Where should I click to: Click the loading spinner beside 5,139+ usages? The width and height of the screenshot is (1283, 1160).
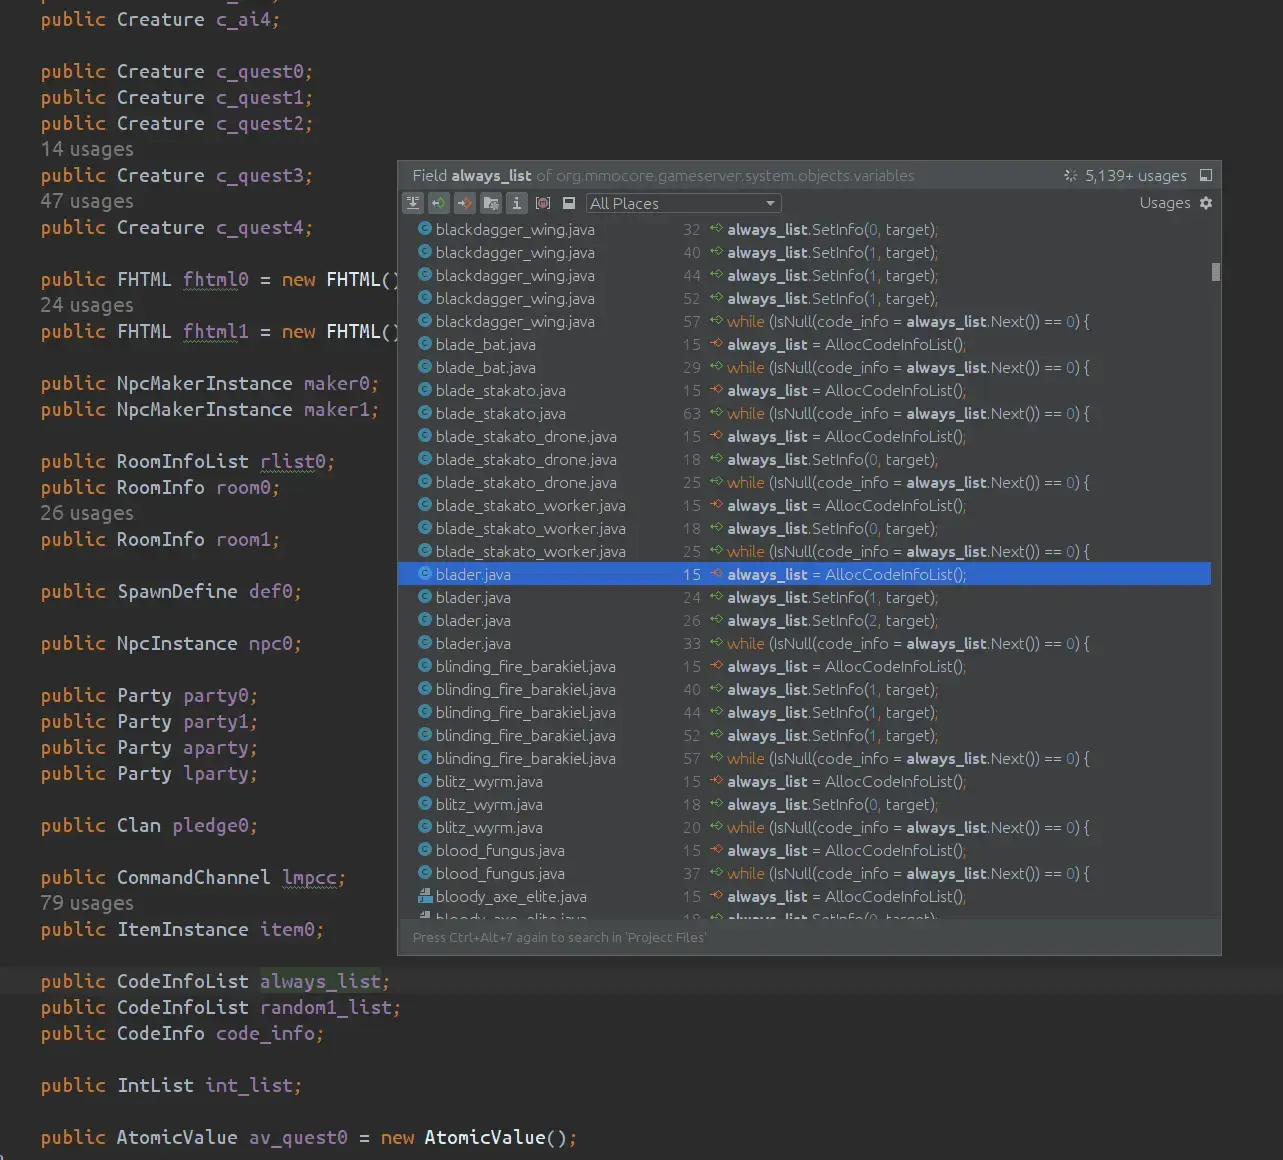coord(1071,175)
